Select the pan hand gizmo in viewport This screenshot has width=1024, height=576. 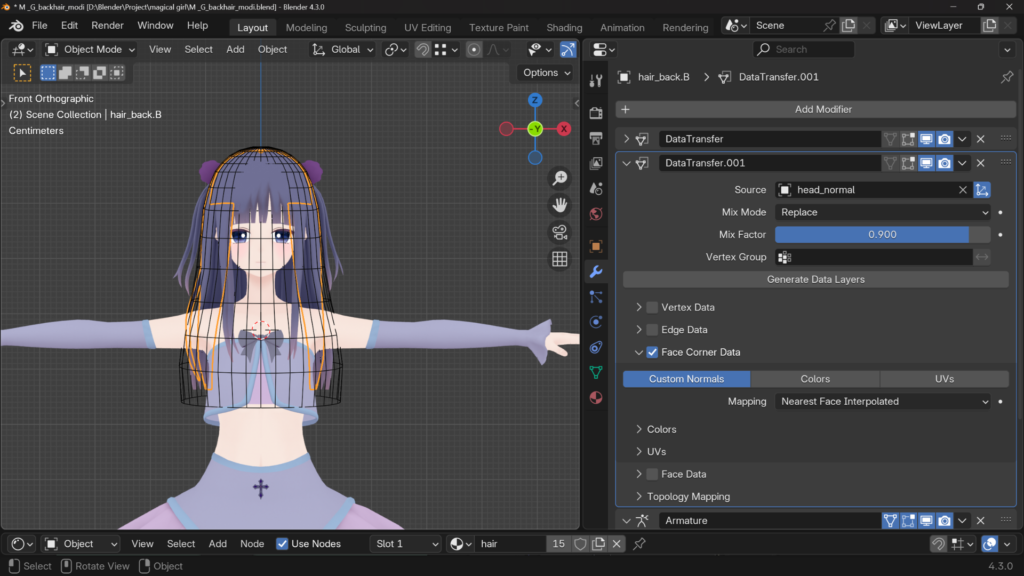pyautogui.click(x=560, y=205)
